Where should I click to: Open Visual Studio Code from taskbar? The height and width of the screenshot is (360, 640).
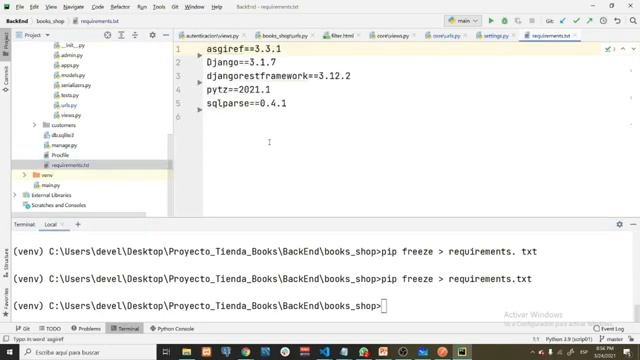tap(324, 351)
